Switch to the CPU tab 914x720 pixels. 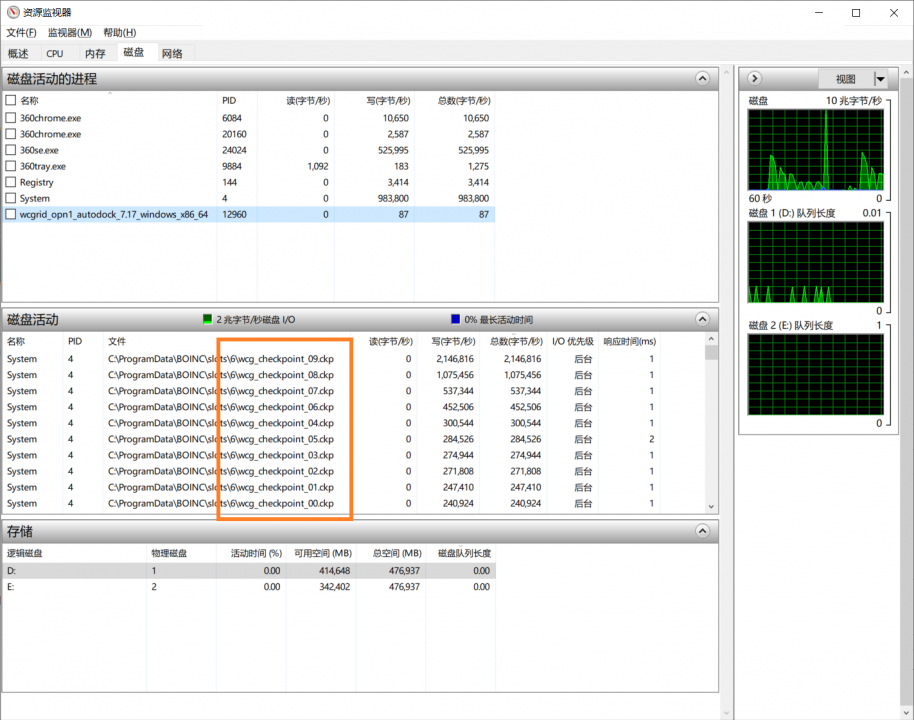[x=55, y=54]
